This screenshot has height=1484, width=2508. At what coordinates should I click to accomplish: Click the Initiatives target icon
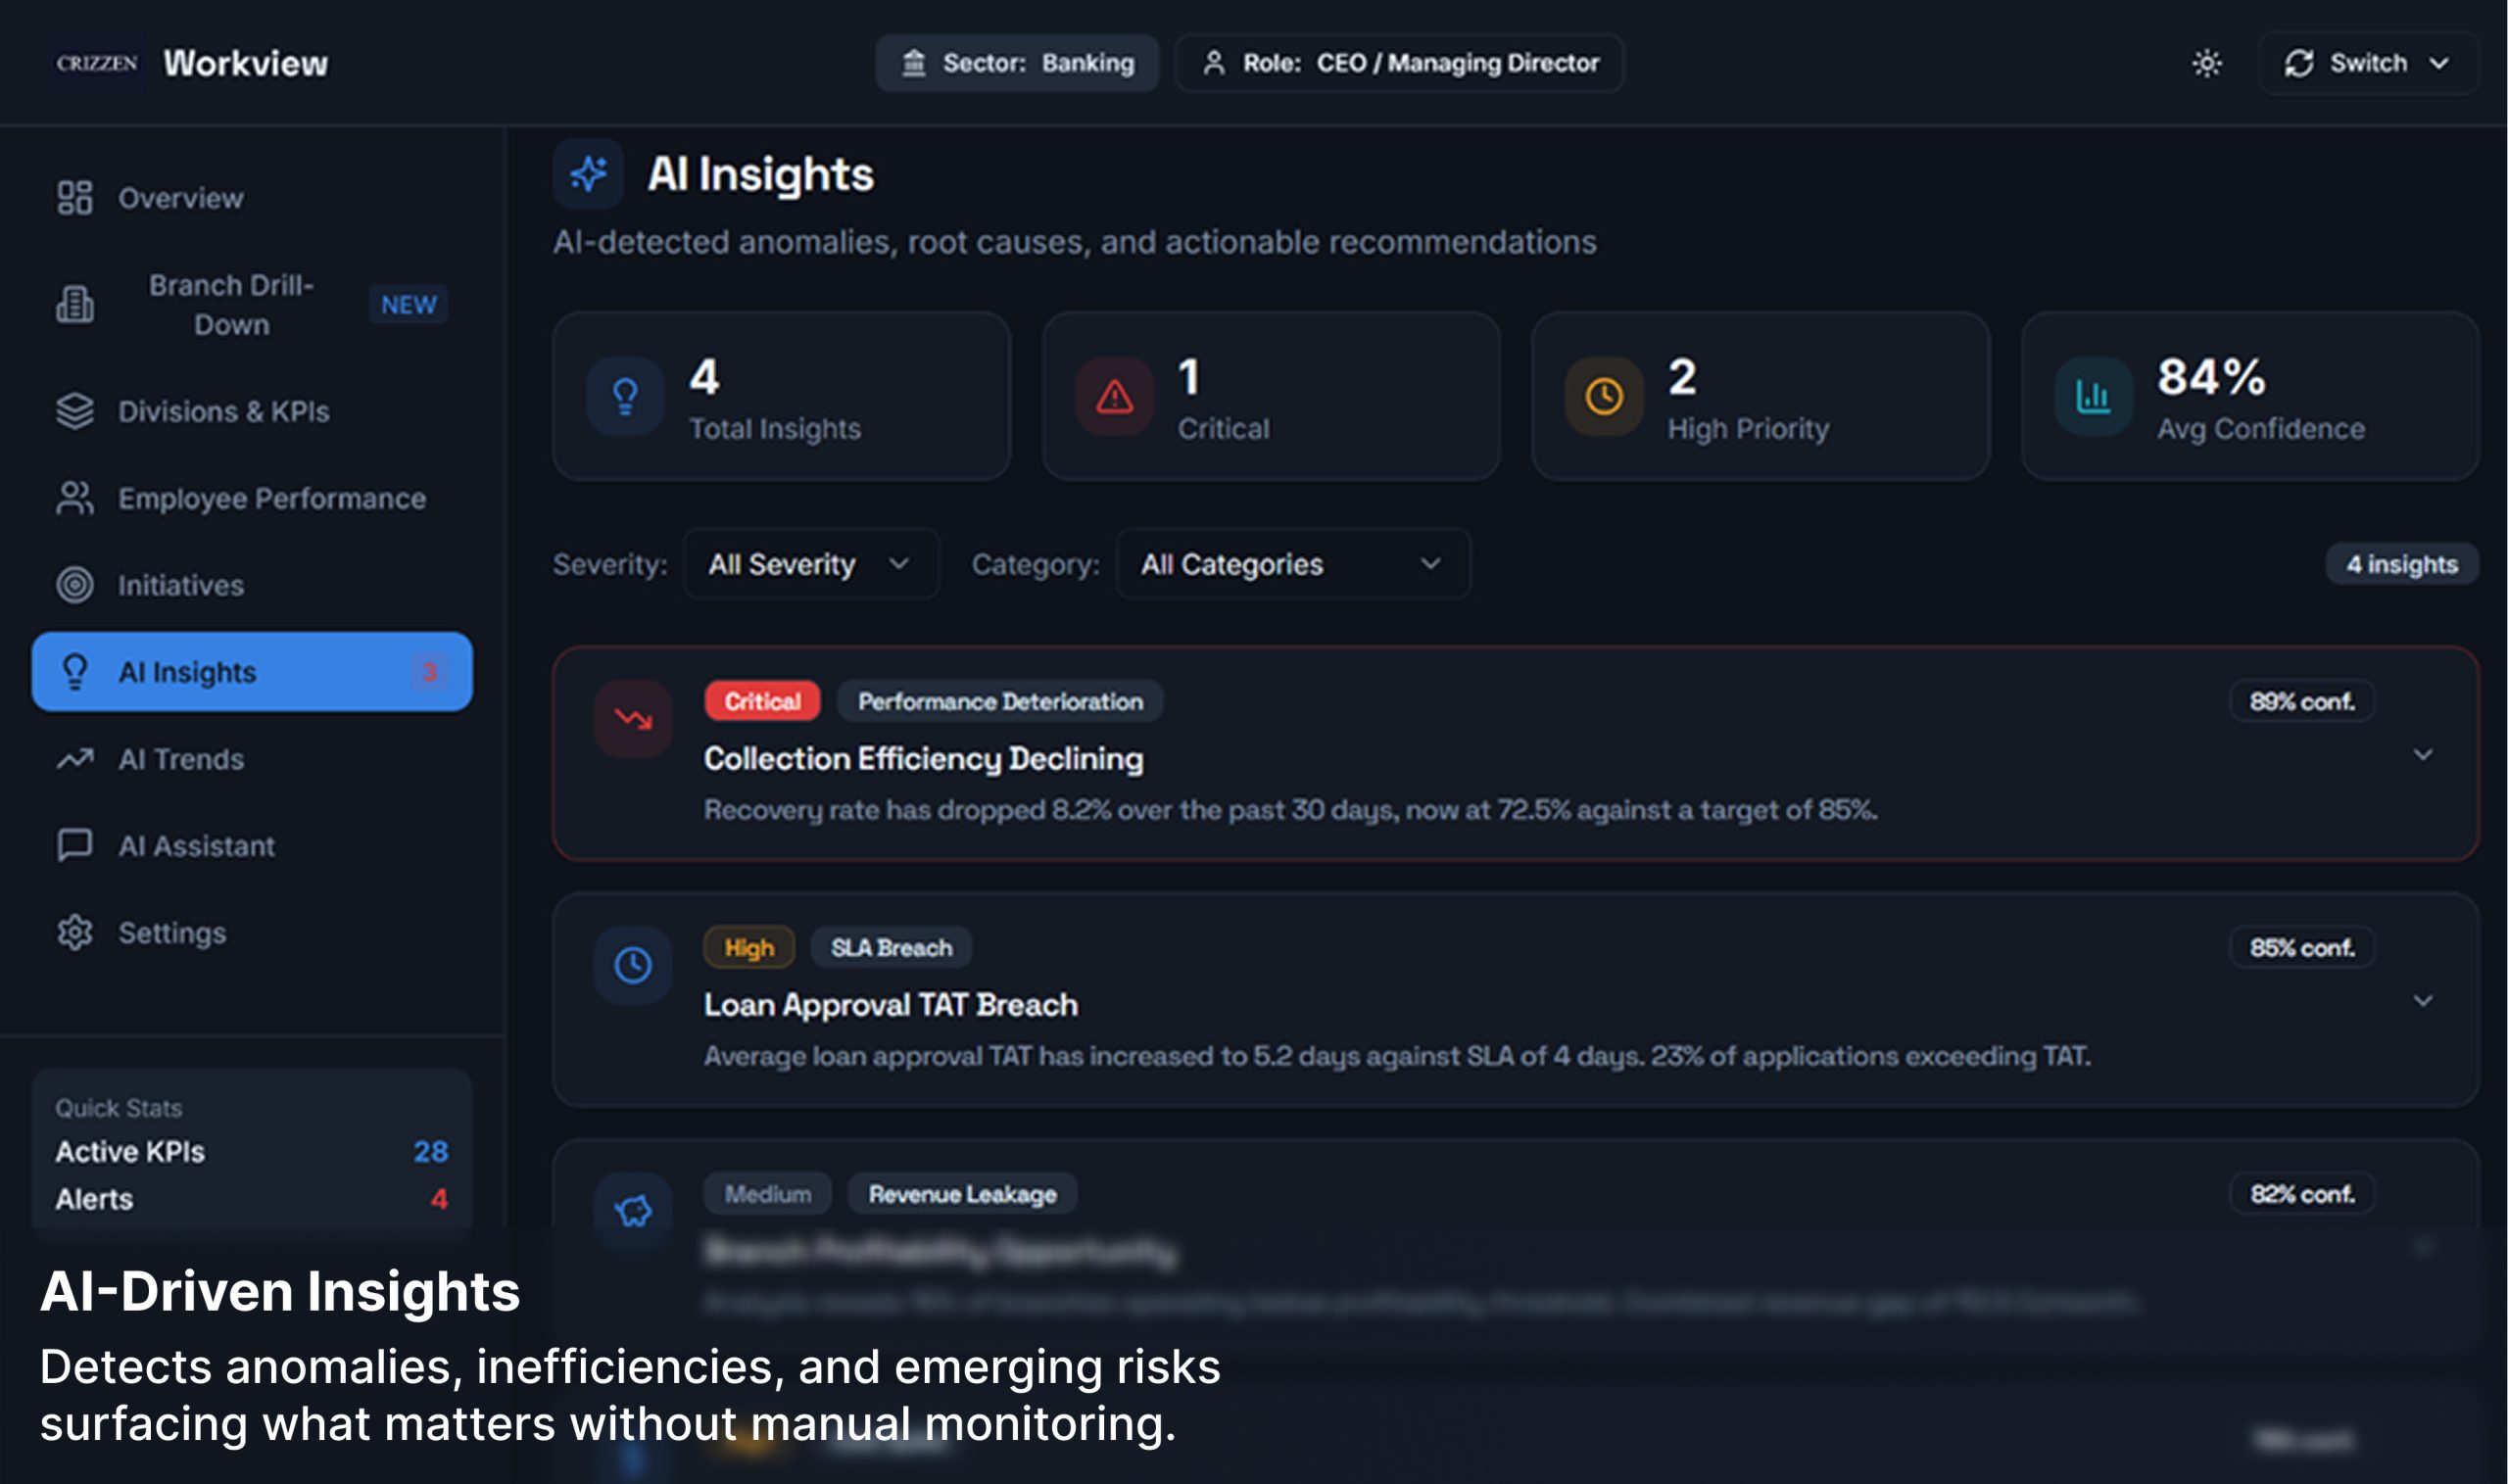click(75, 585)
